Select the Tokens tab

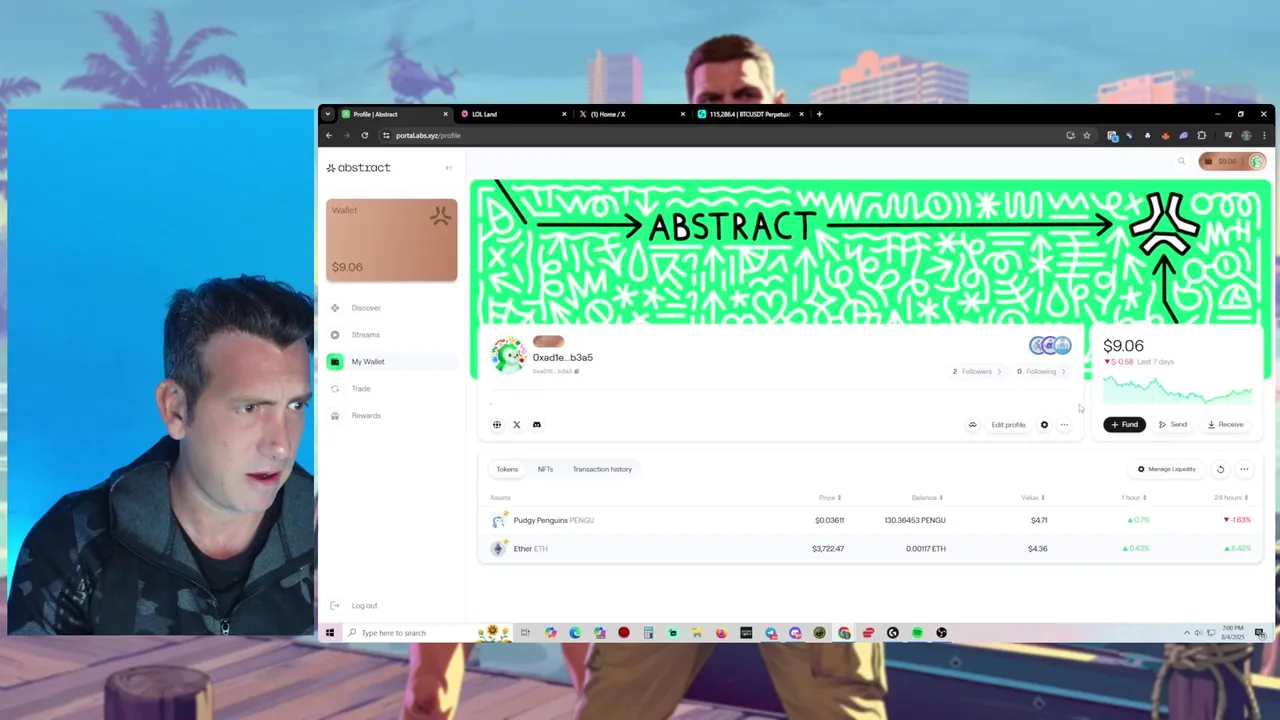(507, 469)
